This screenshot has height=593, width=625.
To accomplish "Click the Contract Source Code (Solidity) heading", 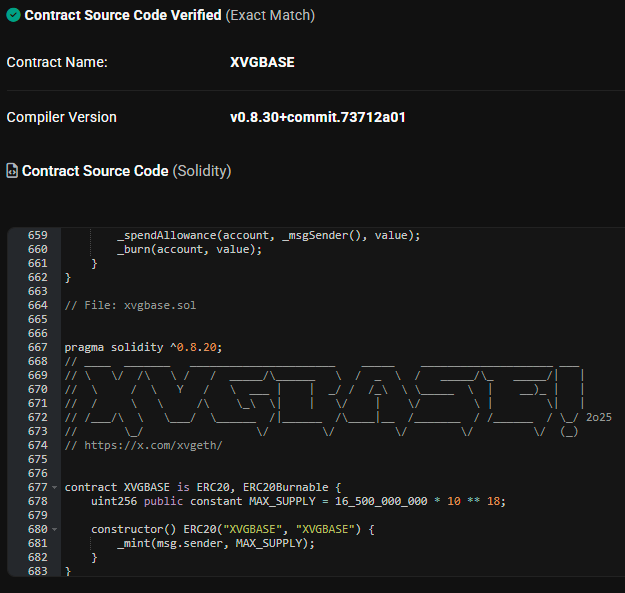I will click(x=126, y=171).
